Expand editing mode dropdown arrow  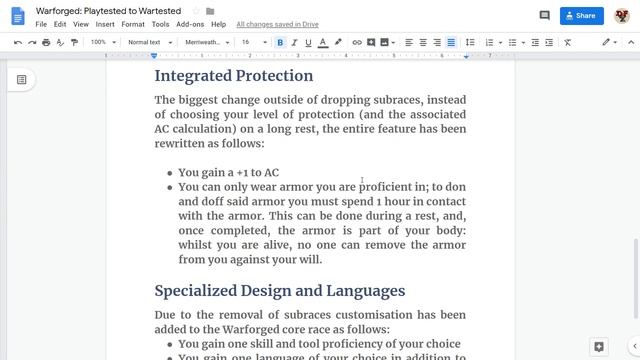pos(615,42)
